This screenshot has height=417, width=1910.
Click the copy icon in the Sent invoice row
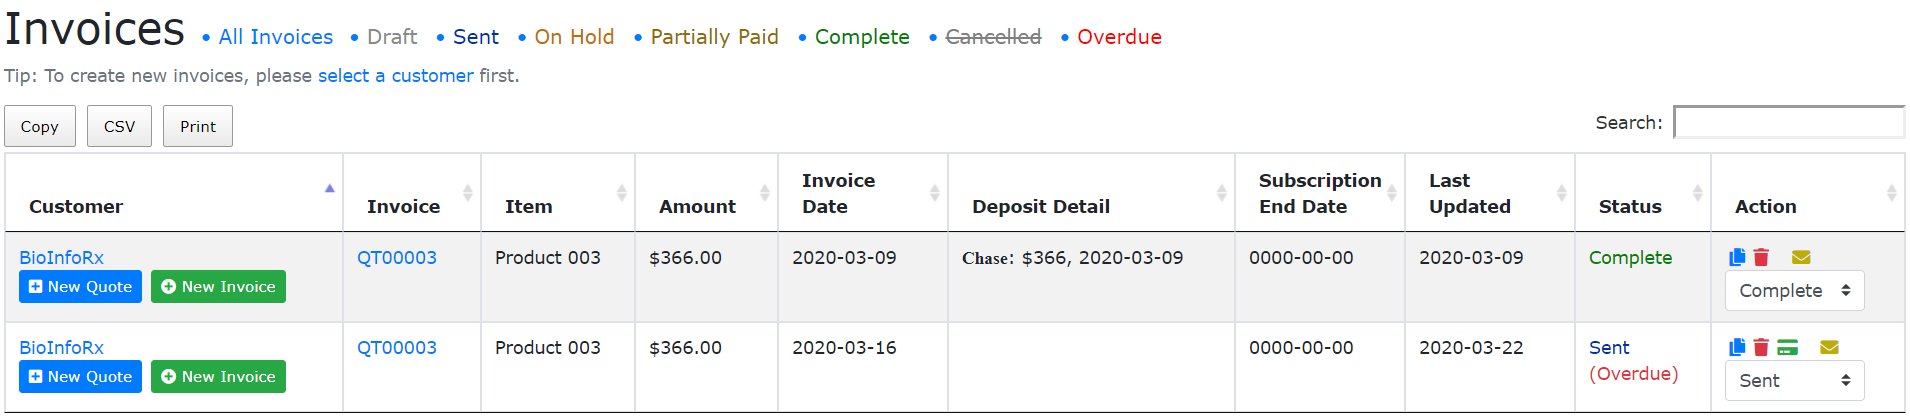click(1737, 347)
